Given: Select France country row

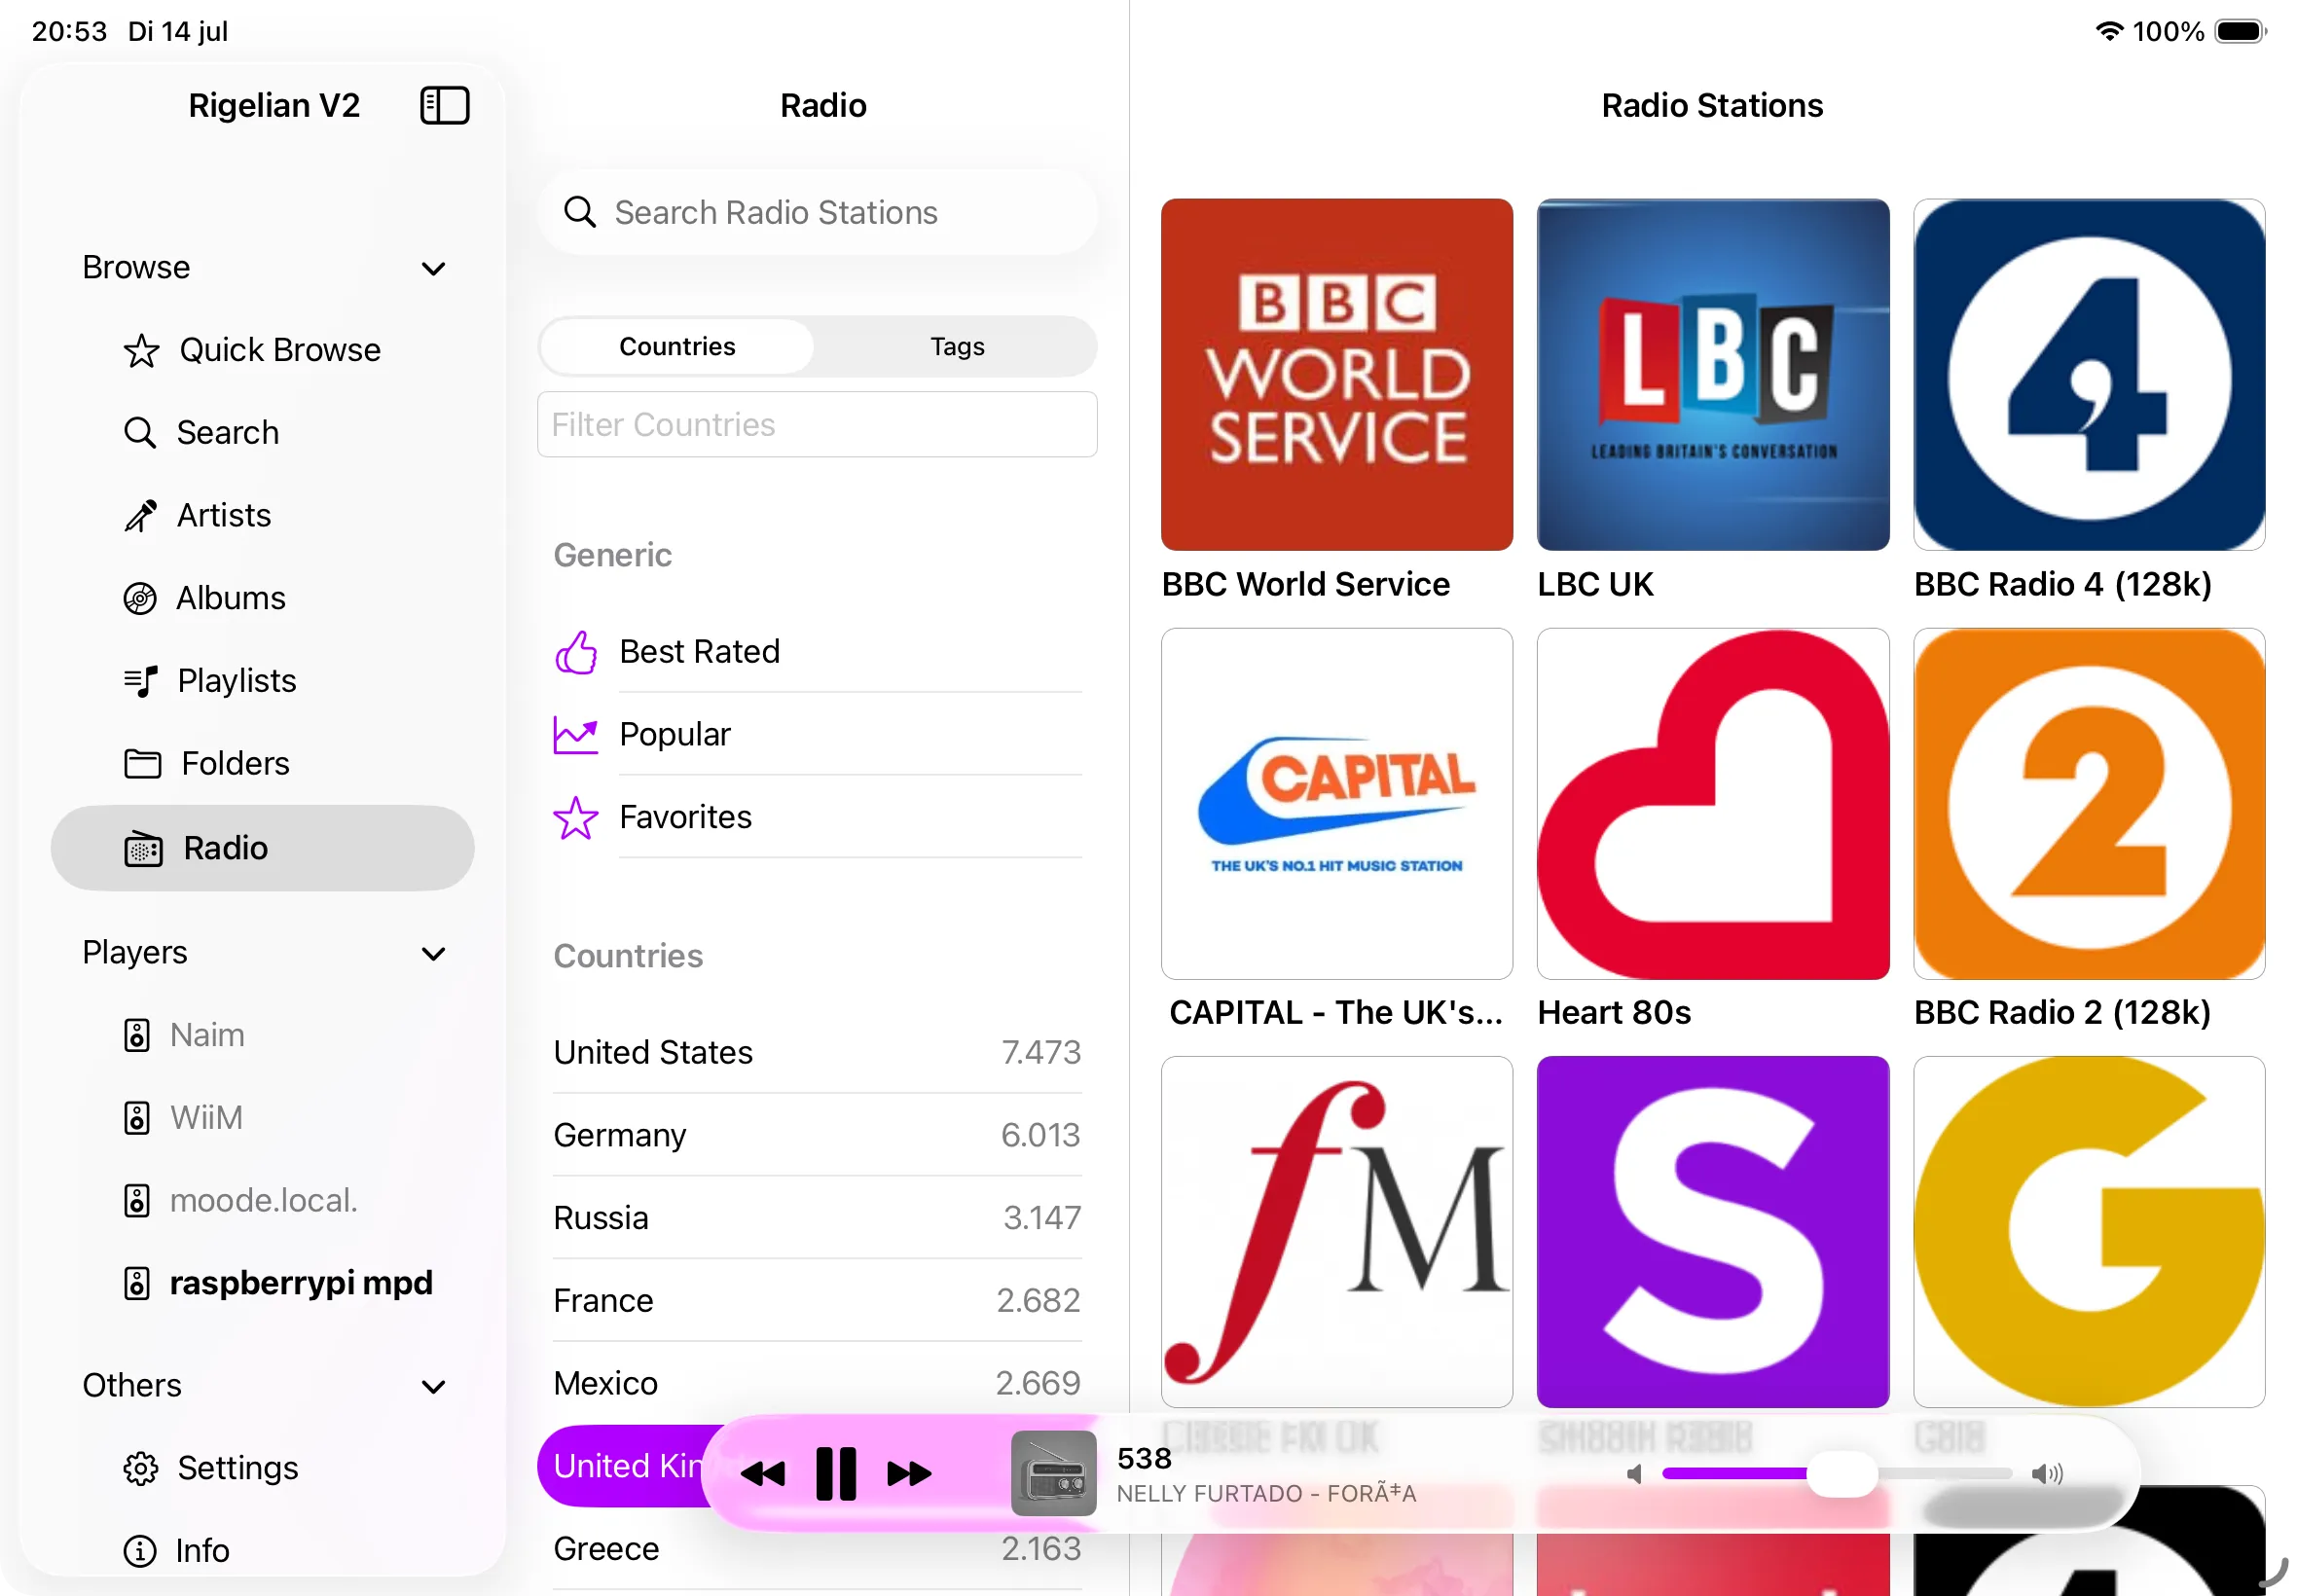Looking at the screenshot, I should tap(817, 1301).
